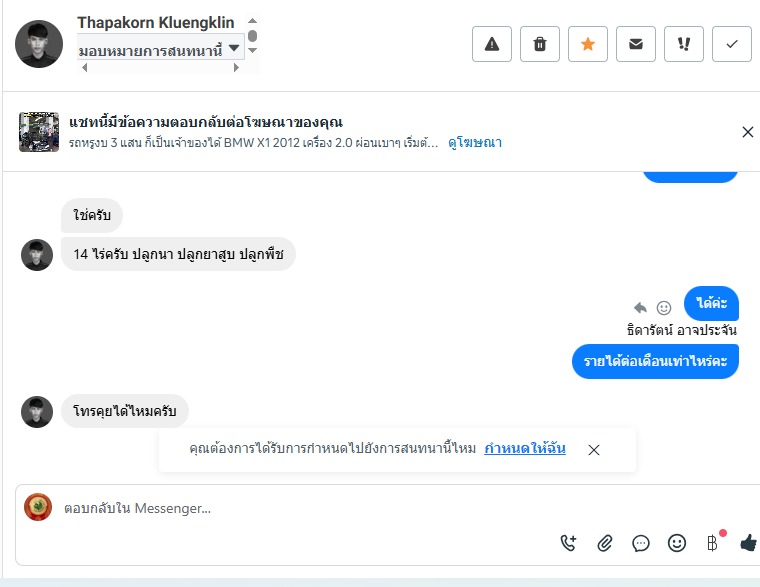React to ได้ค่ะ message with smiley icon
Screen dimensions: 760x587
[x=664, y=308]
